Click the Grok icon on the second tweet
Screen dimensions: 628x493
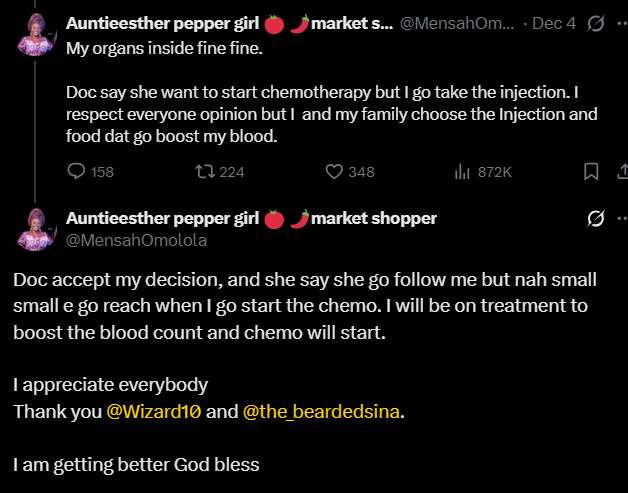(x=596, y=218)
